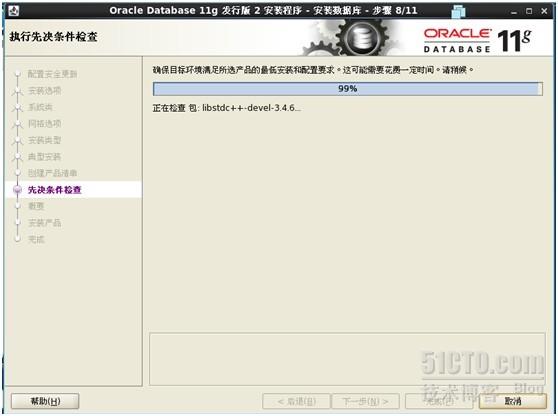Click the 后退(B) back button
The height and width of the screenshot is (416, 558).
pos(296,401)
